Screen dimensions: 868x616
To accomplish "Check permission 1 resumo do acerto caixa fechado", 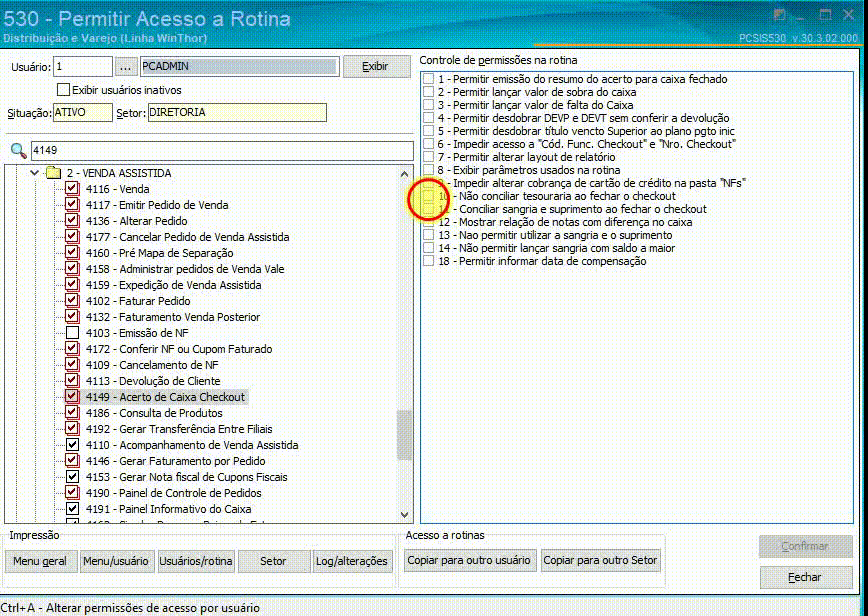I will coord(428,79).
